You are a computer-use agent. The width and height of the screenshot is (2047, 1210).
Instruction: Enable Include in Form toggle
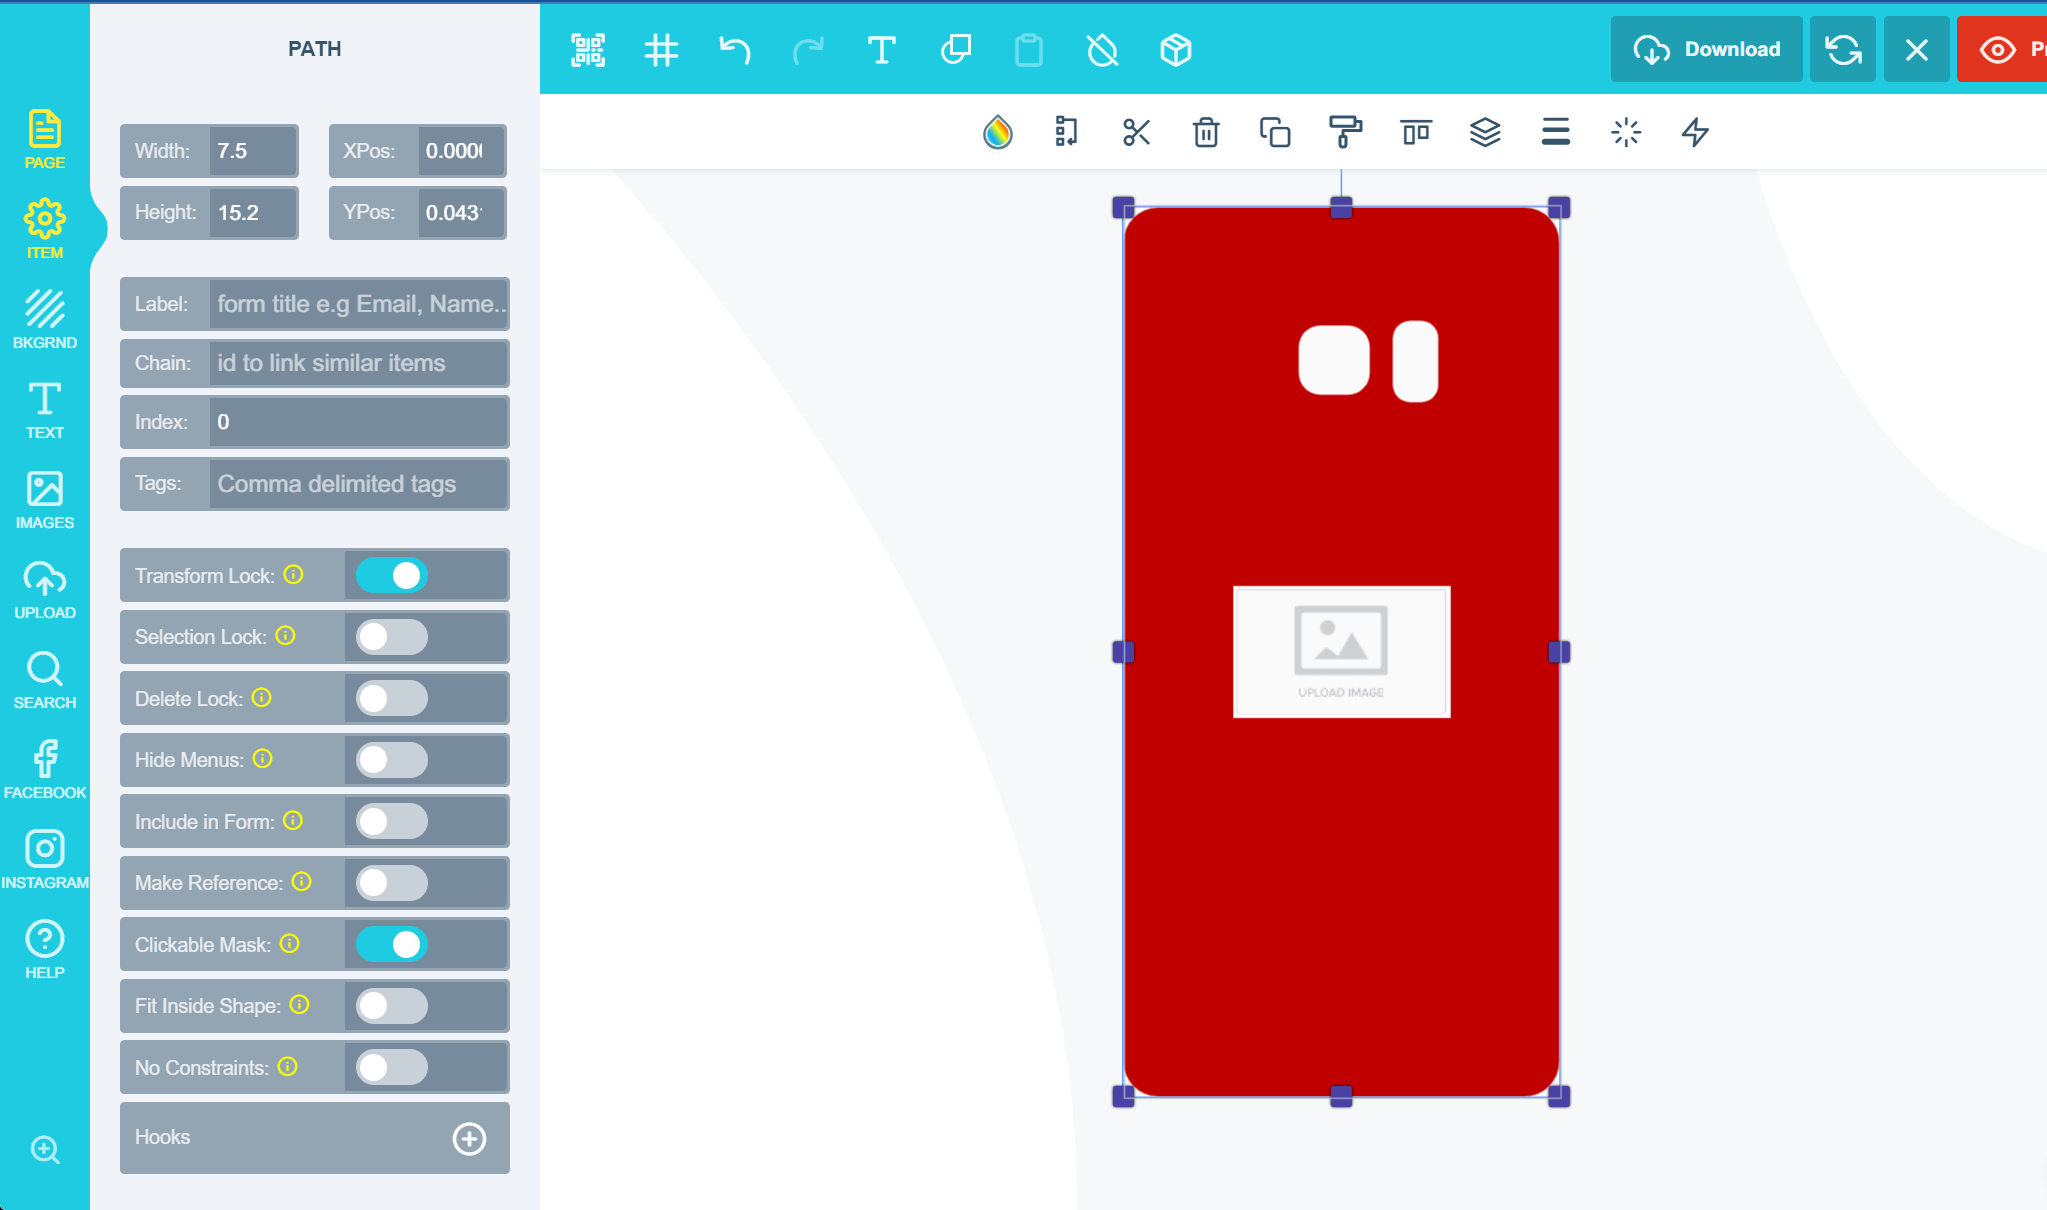pyautogui.click(x=392, y=822)
